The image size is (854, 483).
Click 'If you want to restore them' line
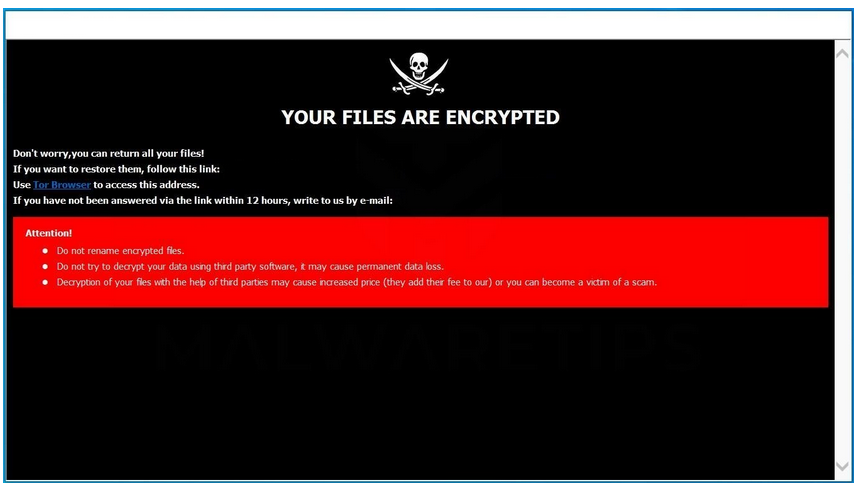pyautogui.click(x=117, y=169)
